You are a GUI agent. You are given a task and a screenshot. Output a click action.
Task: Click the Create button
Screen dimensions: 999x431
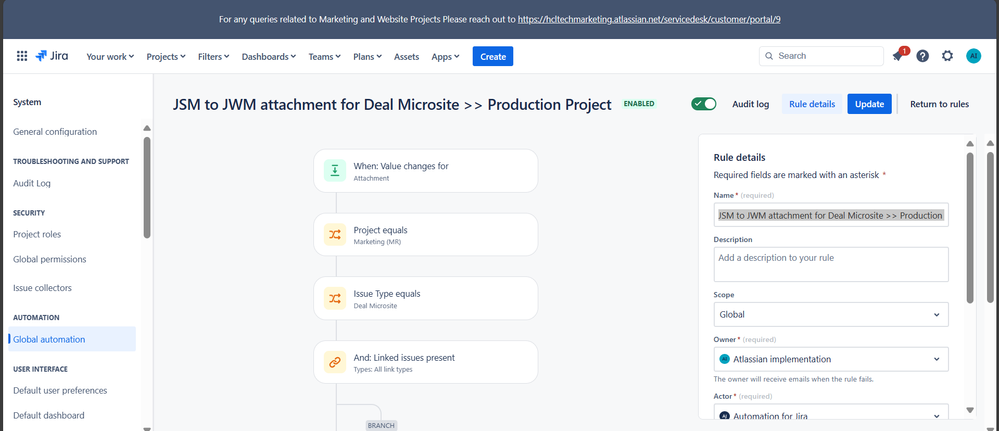[x=492, y=56]
